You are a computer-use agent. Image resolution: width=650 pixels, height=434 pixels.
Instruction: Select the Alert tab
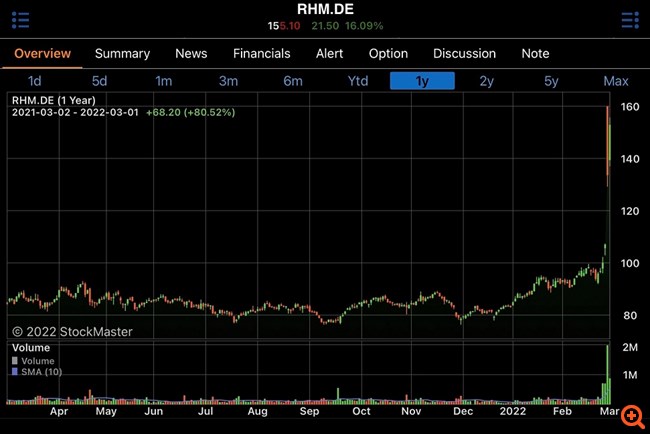329,53
